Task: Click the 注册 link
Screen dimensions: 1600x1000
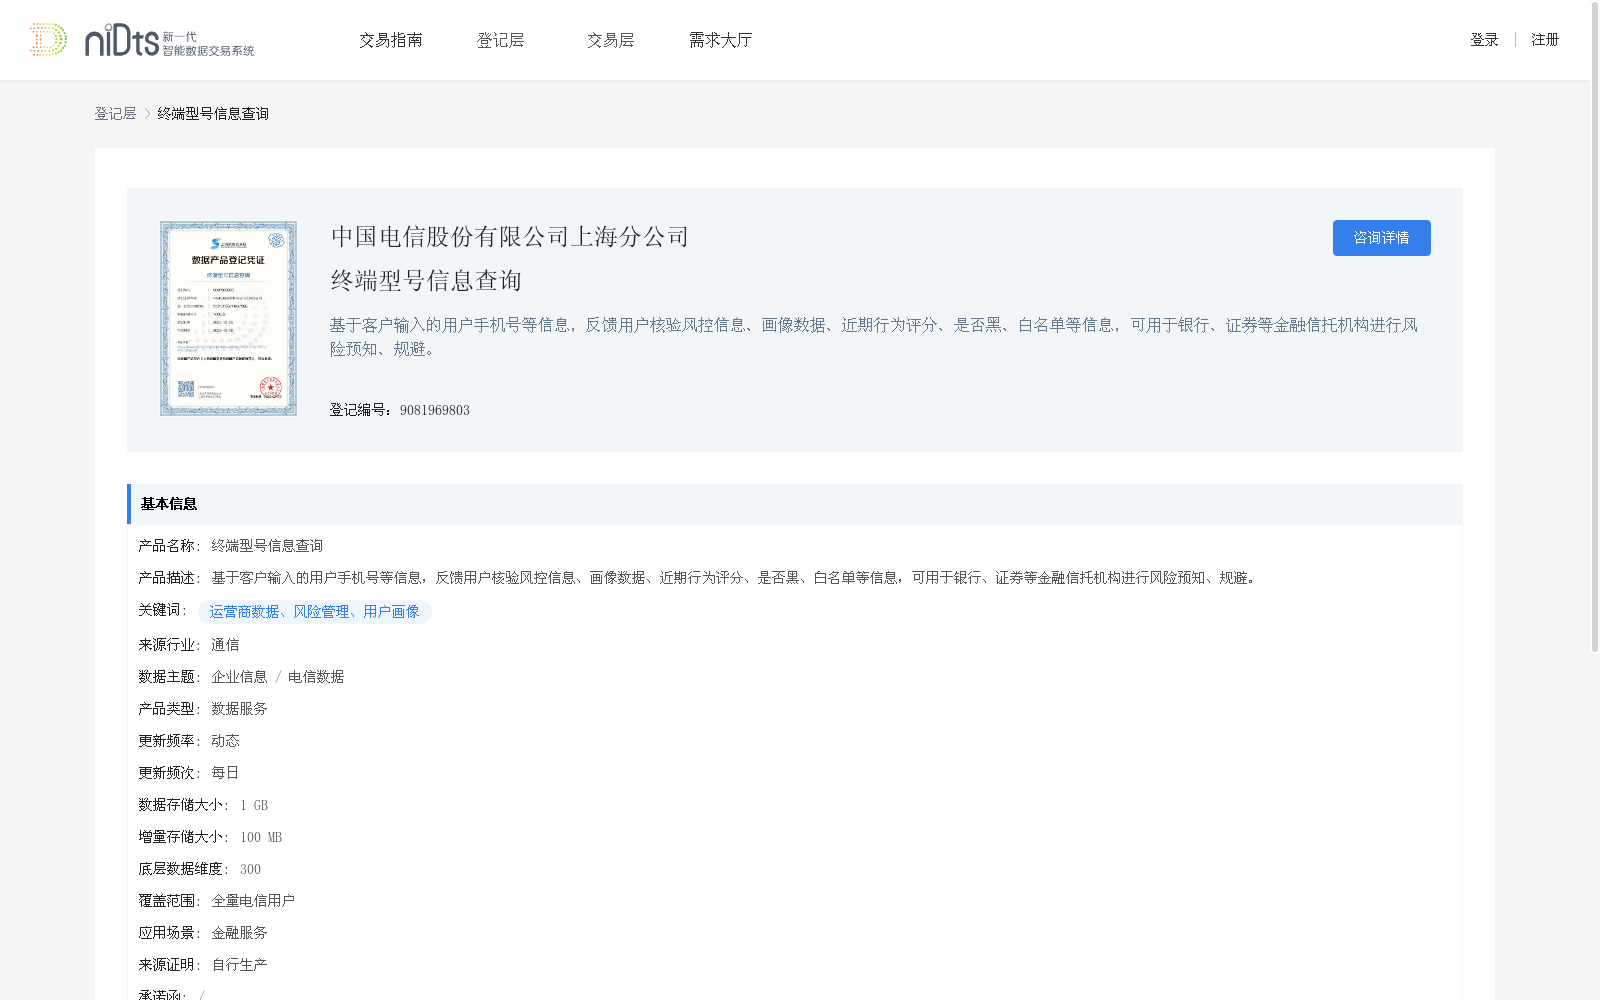Action: point(1545,40)
